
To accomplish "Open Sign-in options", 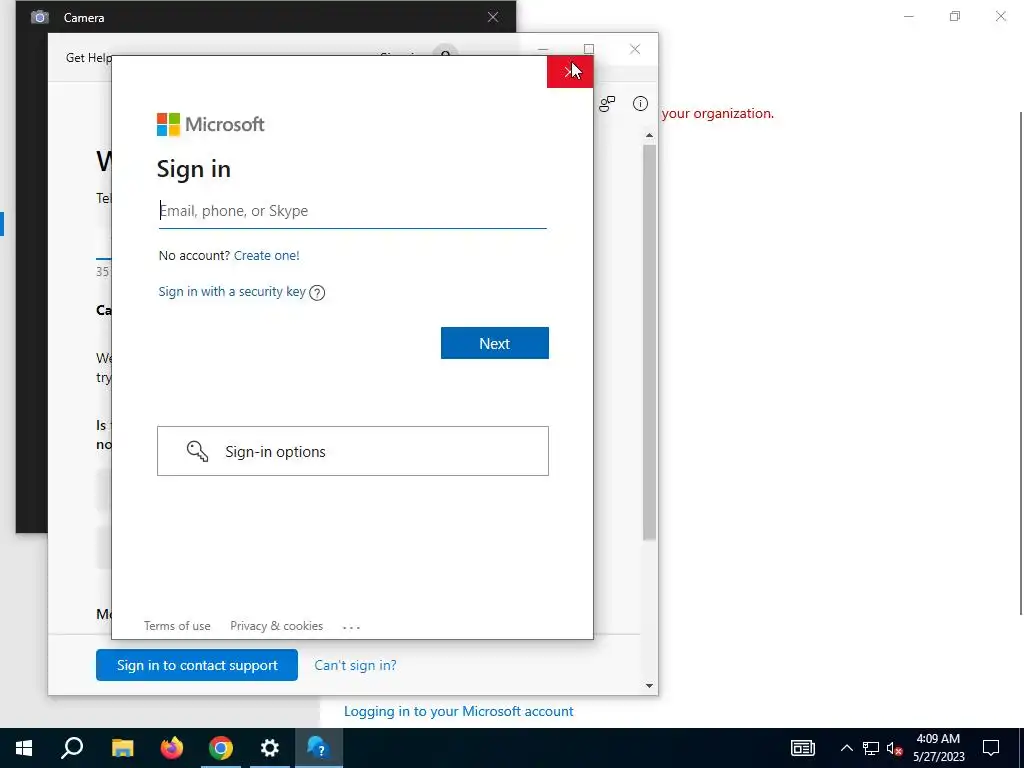I will (x=353, y=451).
